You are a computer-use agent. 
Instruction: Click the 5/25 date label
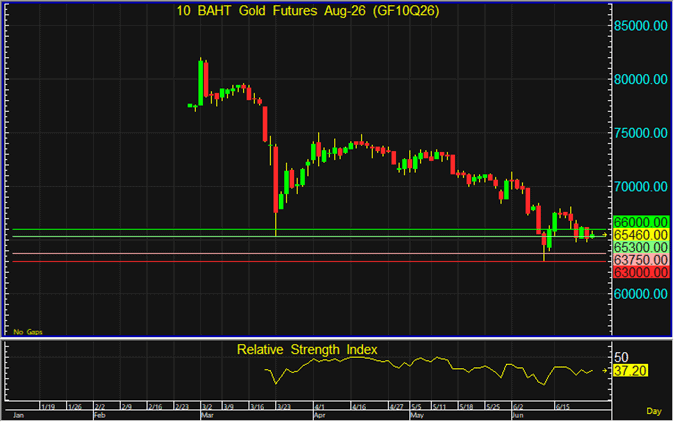click(x=493, y=407)
